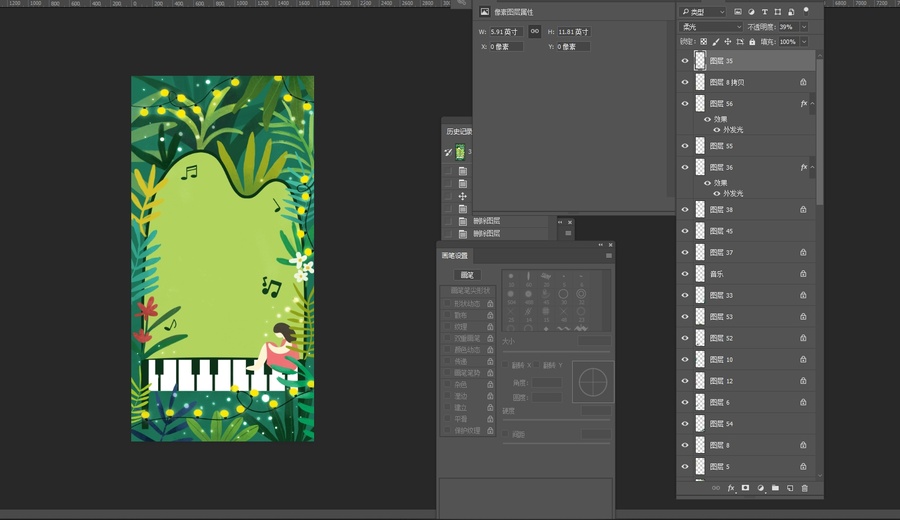Enable the 散布 brush checkbox
Image resolution: width=900 pixels, height=520 pixels.
447,315
